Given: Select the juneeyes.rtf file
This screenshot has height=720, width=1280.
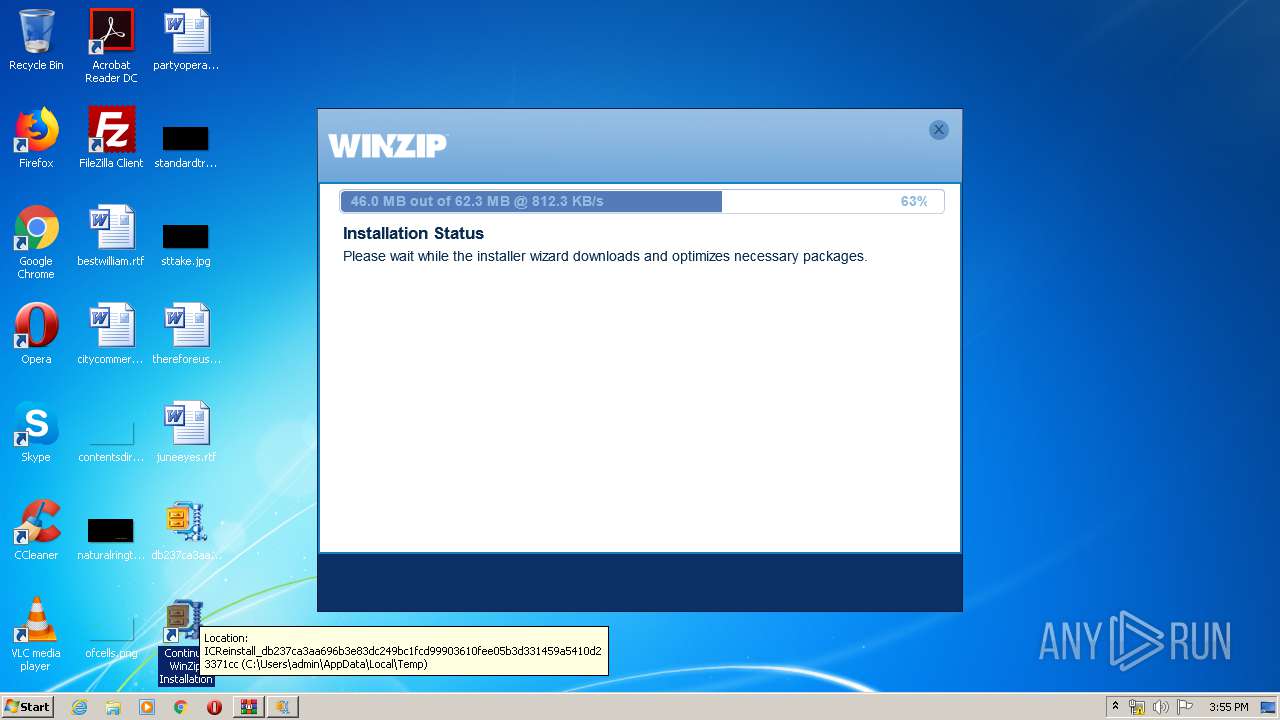Looking at the screenshot, I should [x=186, y=432].
